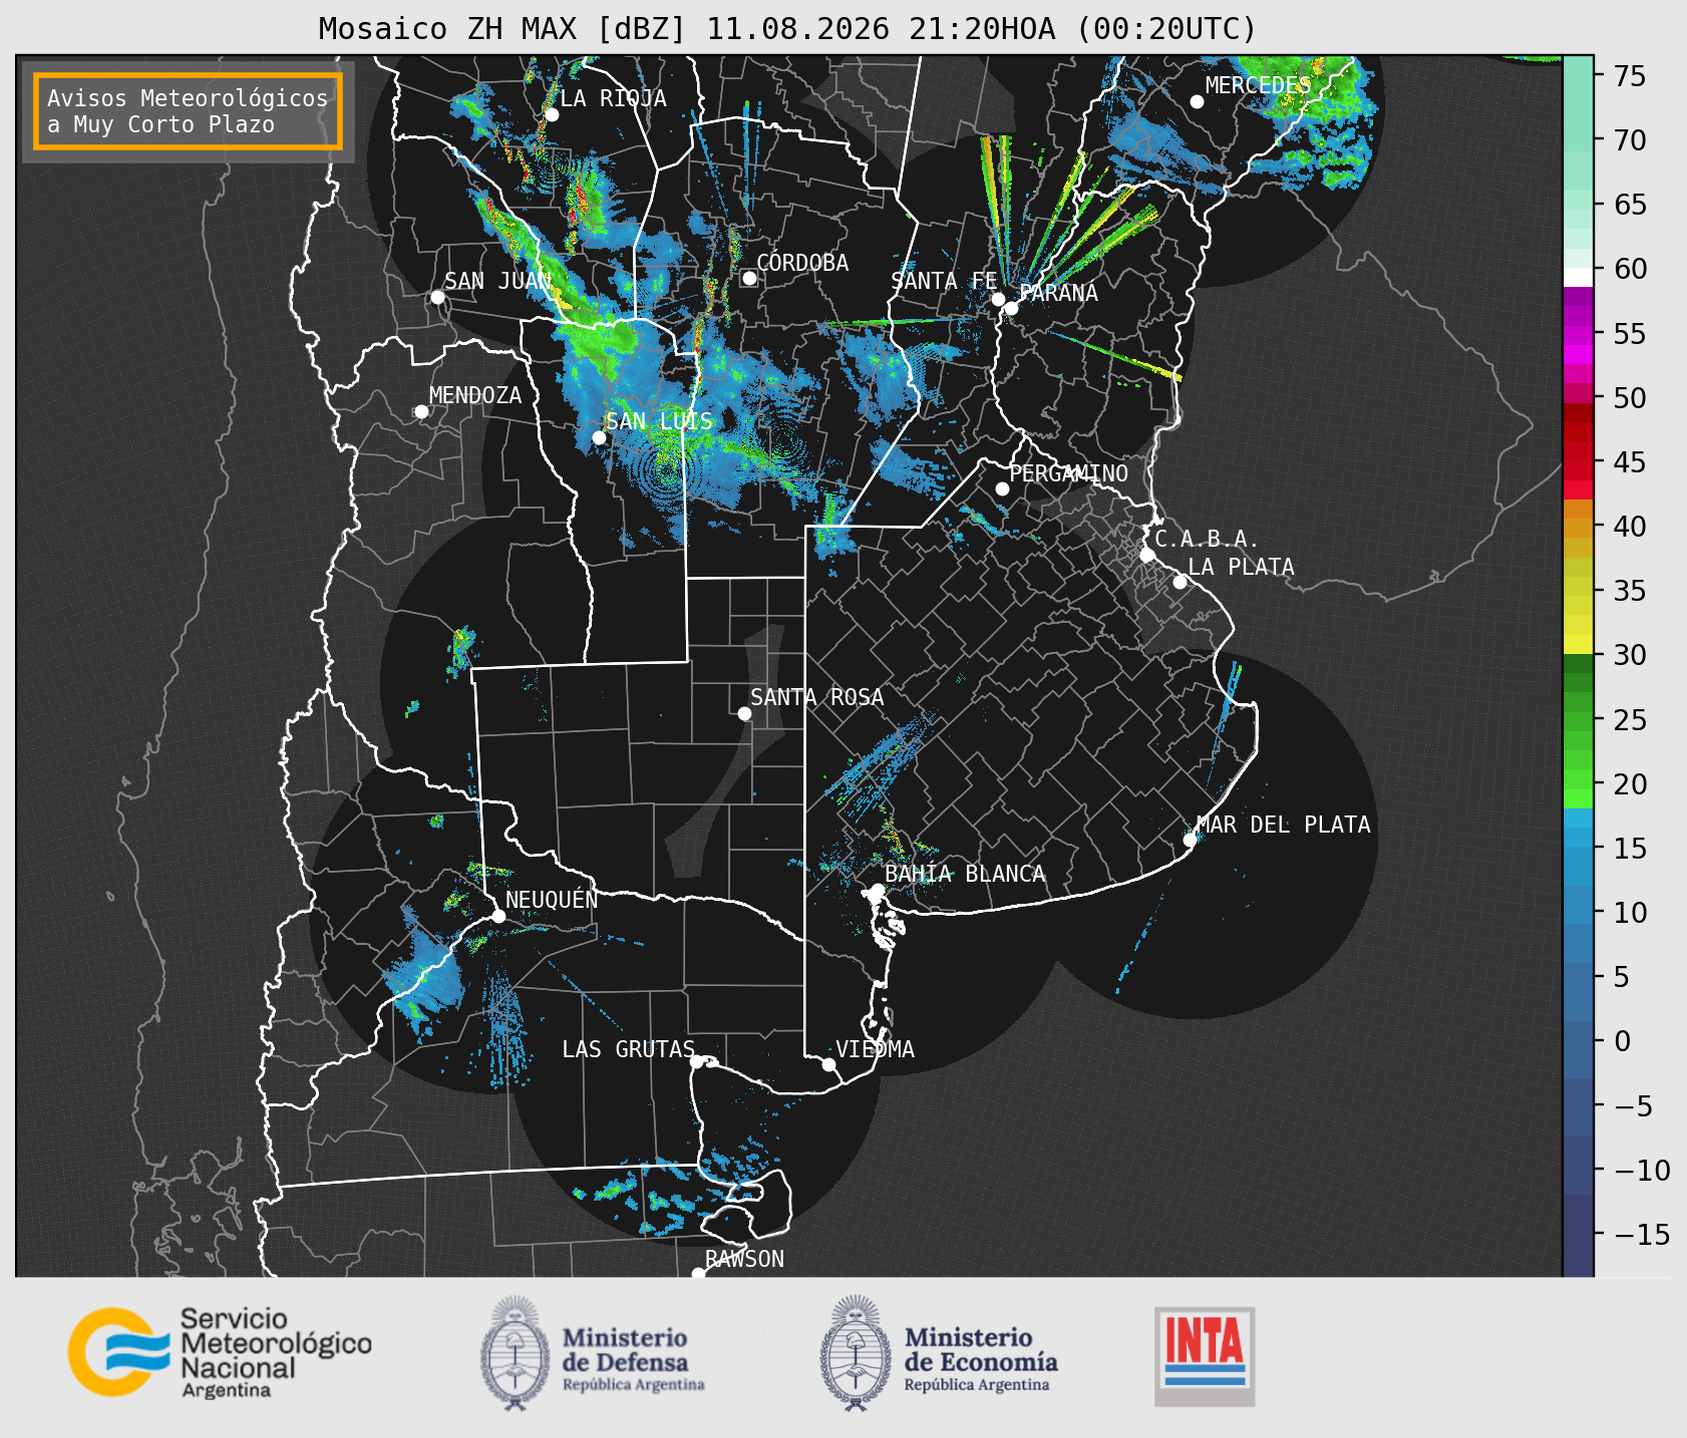Click the INTA logo
The width and height of the screenshot is (1687, 1438).
coord(1205,1356)
